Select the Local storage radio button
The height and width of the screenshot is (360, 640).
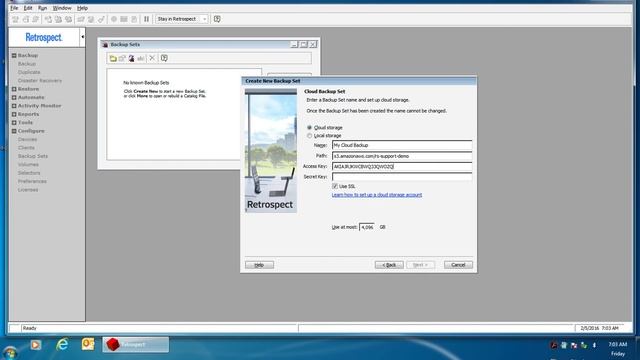point(309,136)
